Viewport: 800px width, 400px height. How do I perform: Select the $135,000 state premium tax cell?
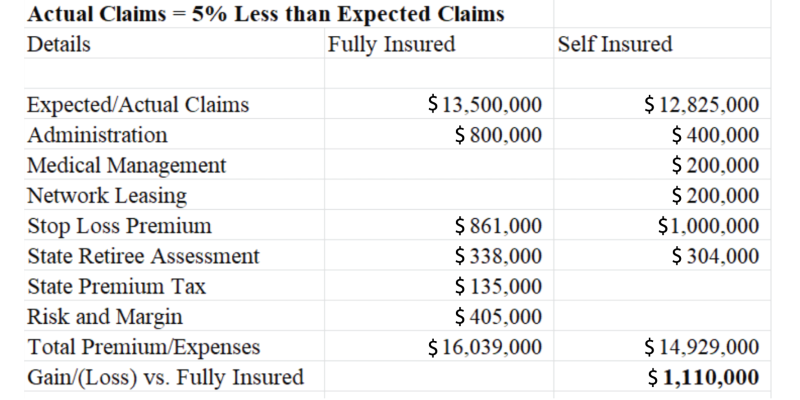(497, 287)
